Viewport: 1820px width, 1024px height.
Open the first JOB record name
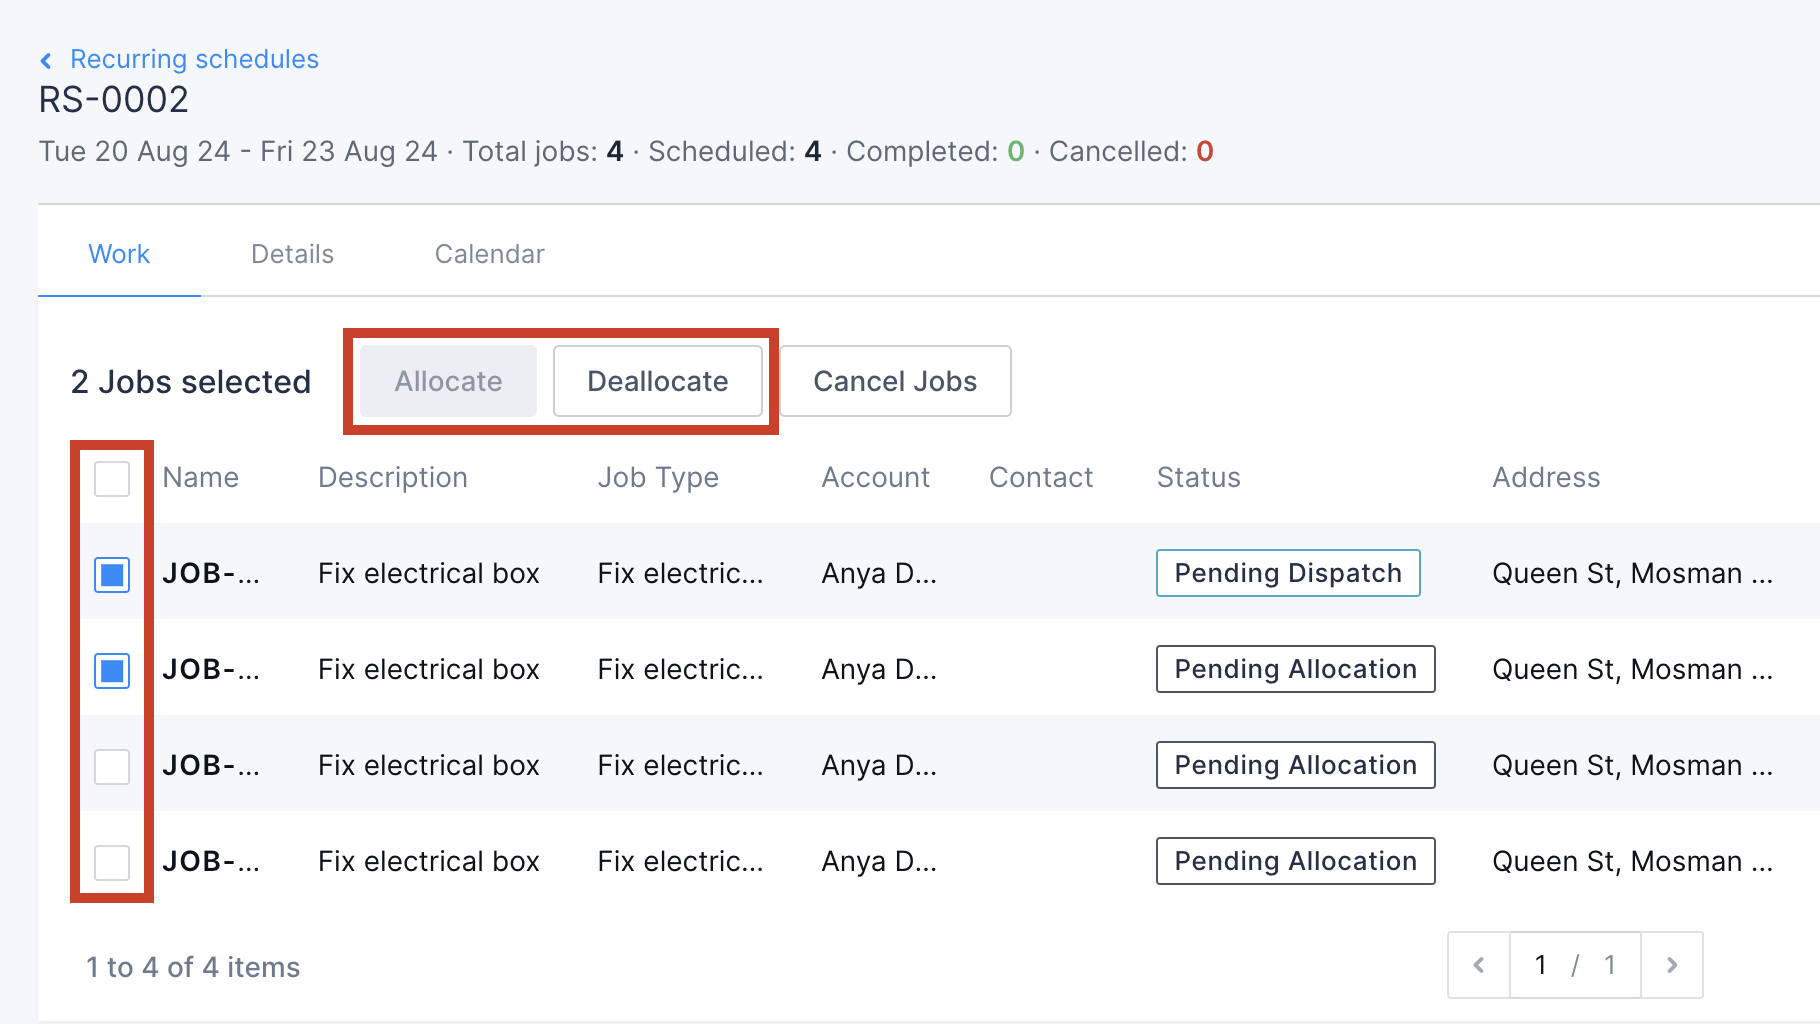click(x=211, y=573)
